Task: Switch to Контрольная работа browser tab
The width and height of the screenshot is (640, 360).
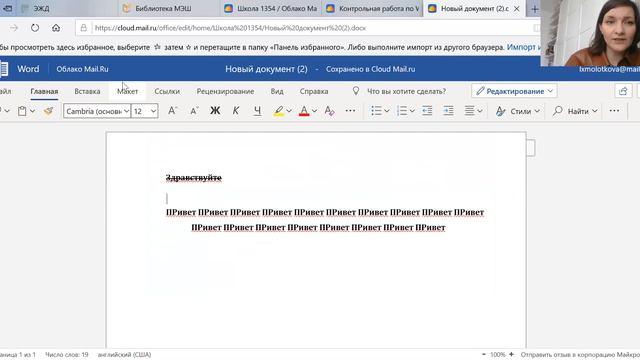Action: [x=373, y=8]
